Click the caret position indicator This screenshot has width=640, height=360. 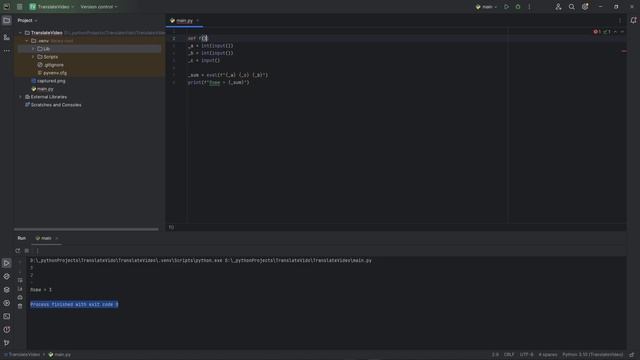[495, 355]
